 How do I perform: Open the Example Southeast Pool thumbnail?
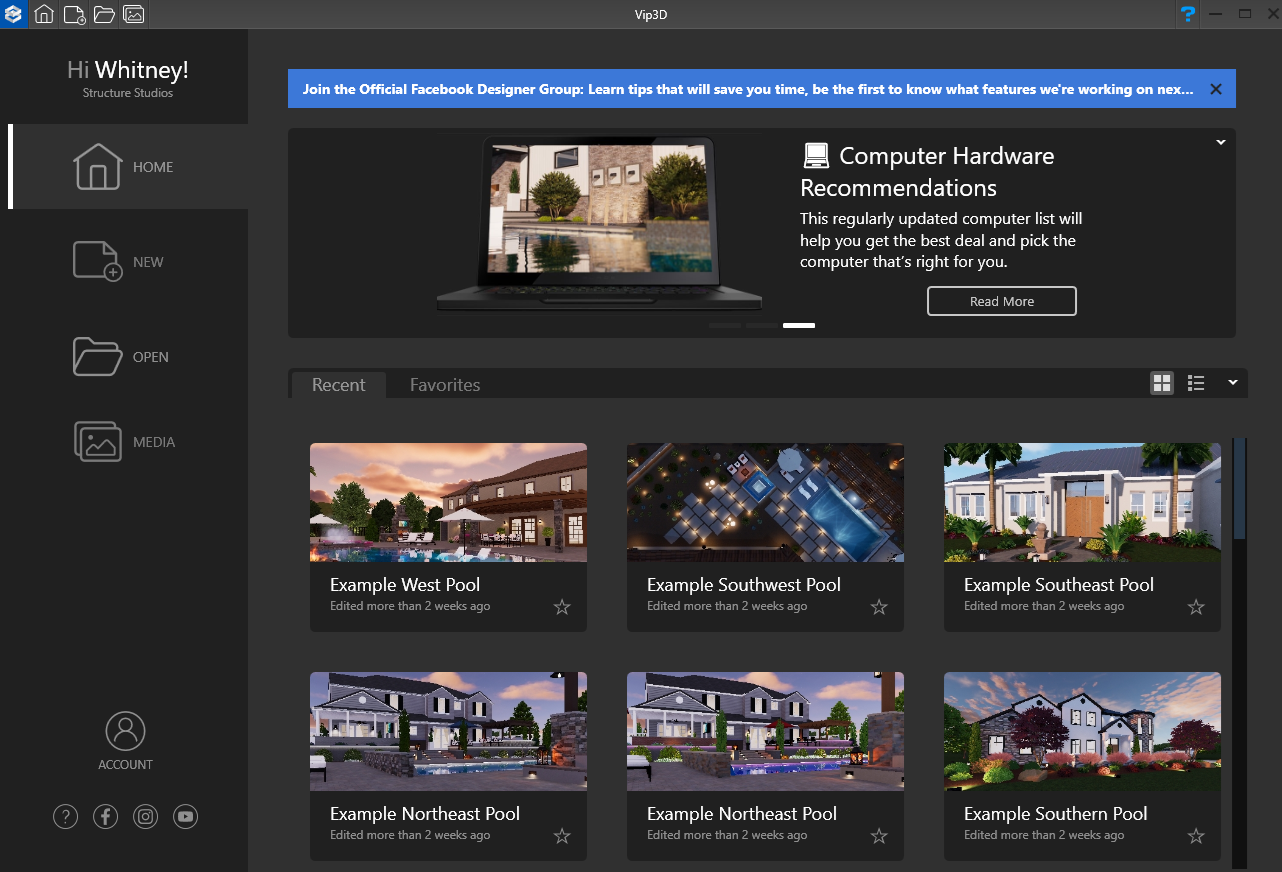1082,502
